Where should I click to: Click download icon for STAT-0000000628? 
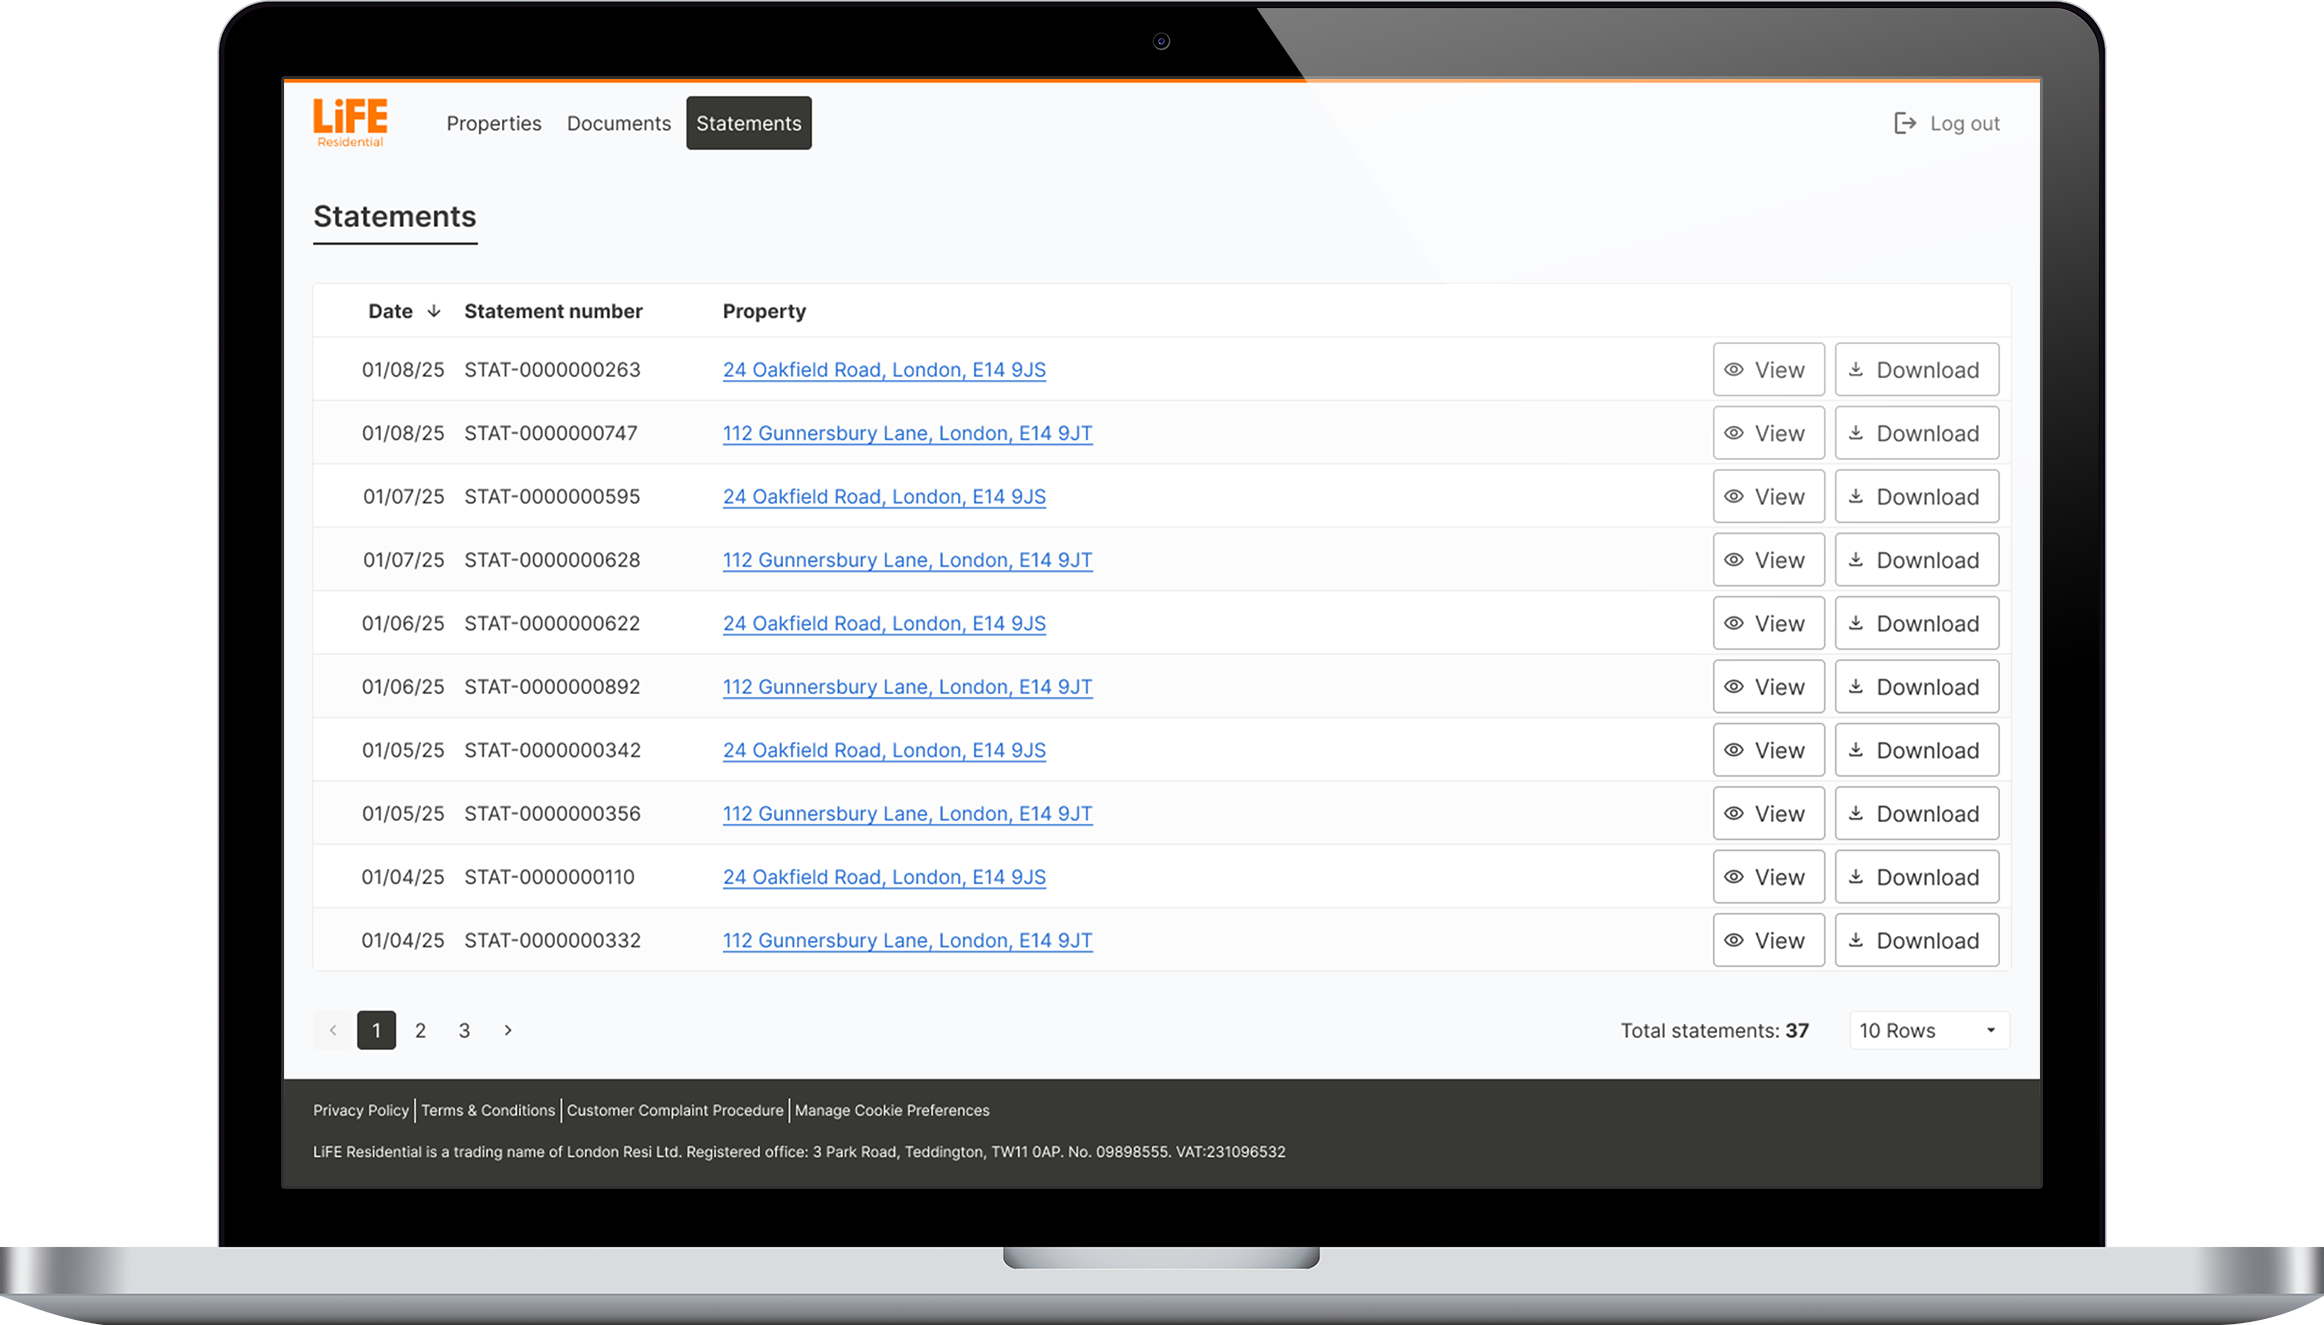click(x=1856, y=560)
